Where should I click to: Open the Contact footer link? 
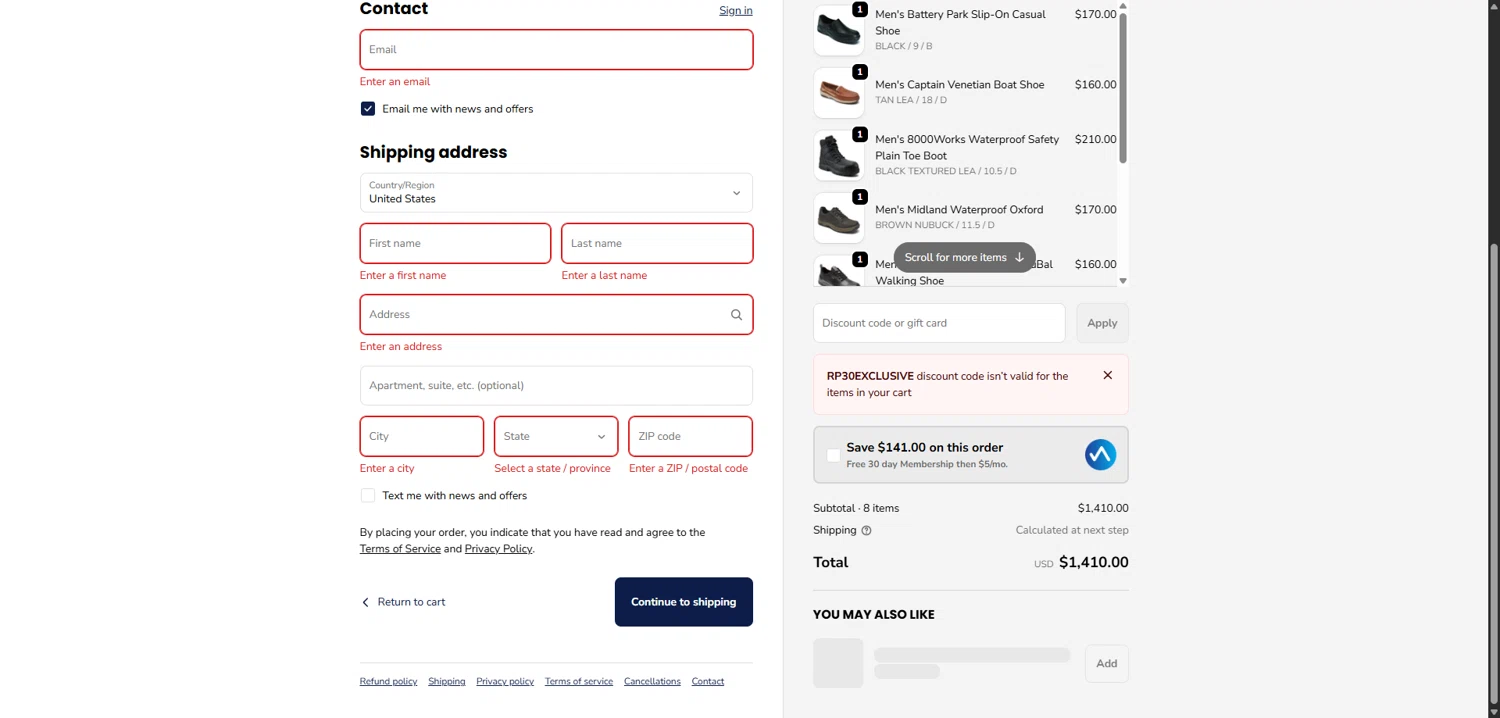coord(708,682)
